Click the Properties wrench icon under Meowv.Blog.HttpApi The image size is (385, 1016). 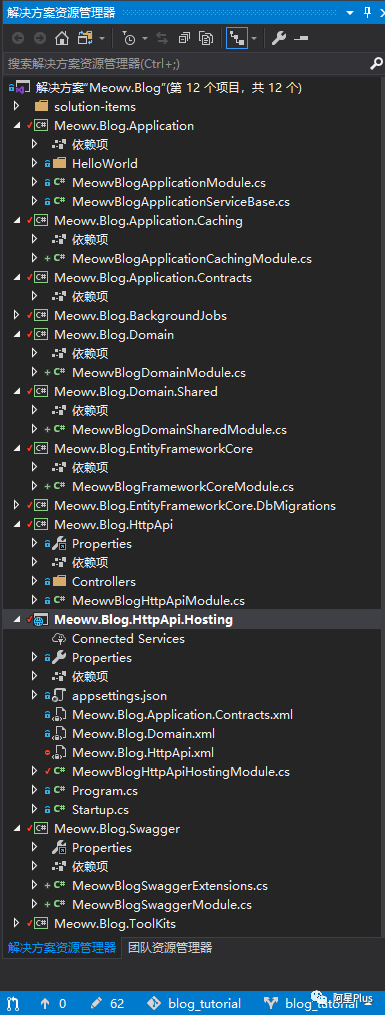pyautogui.click(x=59, y=544)
